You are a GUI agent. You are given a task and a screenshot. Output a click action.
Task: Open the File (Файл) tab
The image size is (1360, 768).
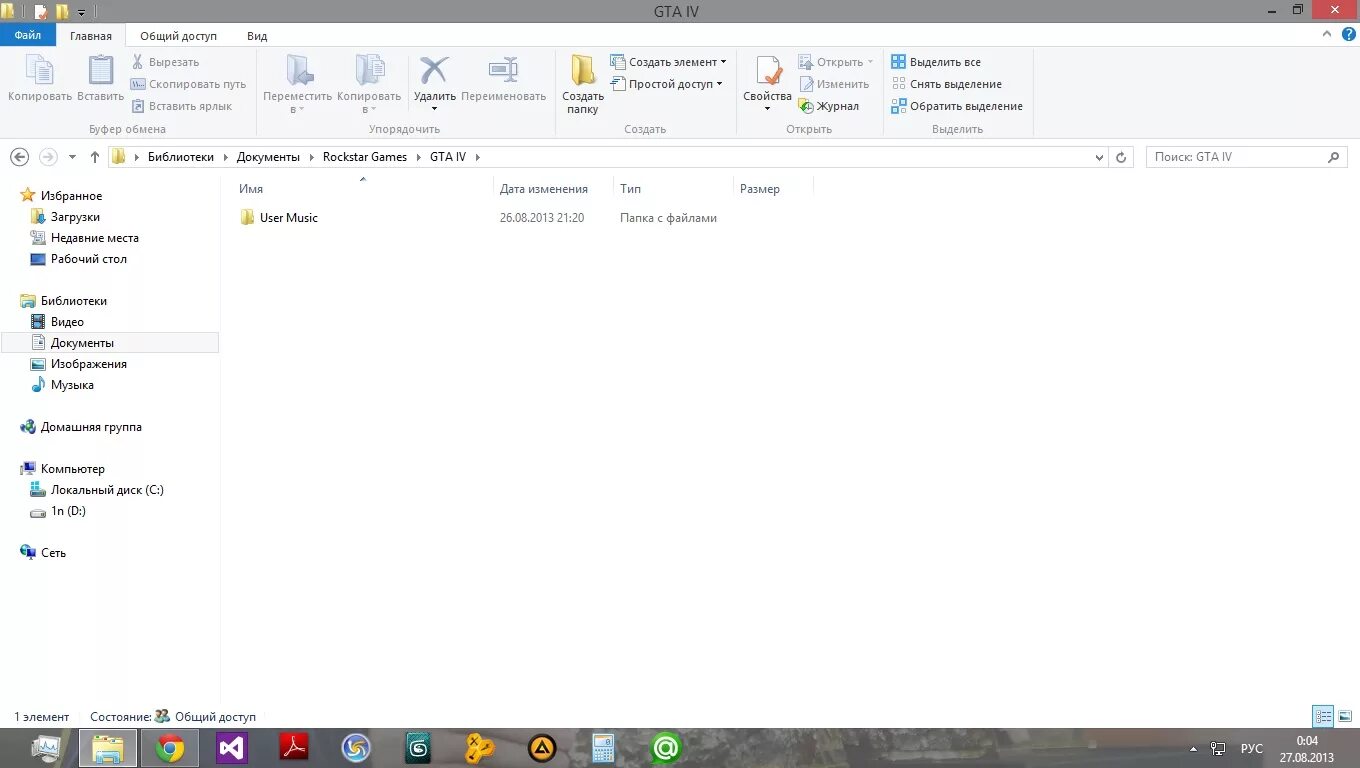[x=28, y=35]
